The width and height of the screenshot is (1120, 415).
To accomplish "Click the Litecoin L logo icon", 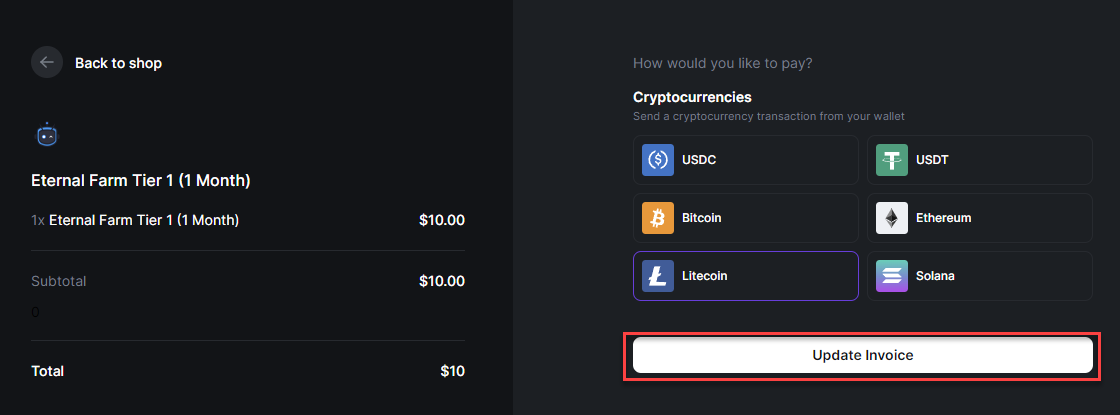I will 658,276.
